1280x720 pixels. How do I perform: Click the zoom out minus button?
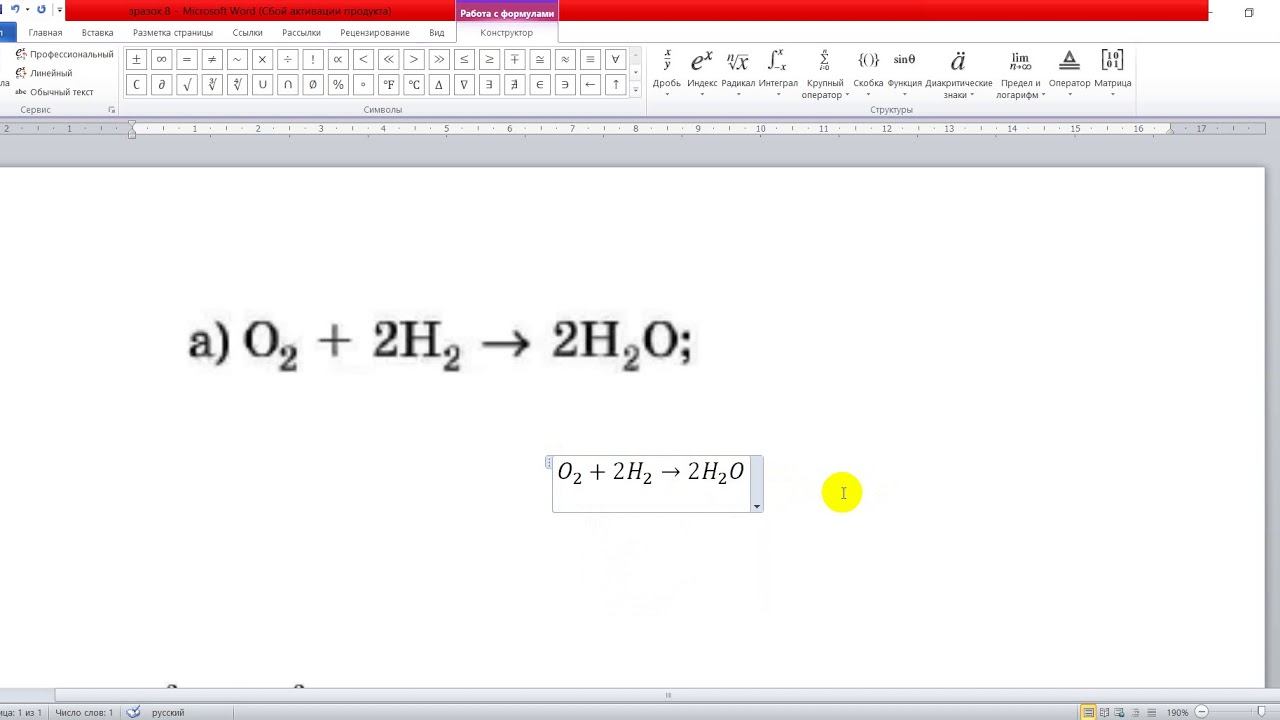(x=1203, y=712)
